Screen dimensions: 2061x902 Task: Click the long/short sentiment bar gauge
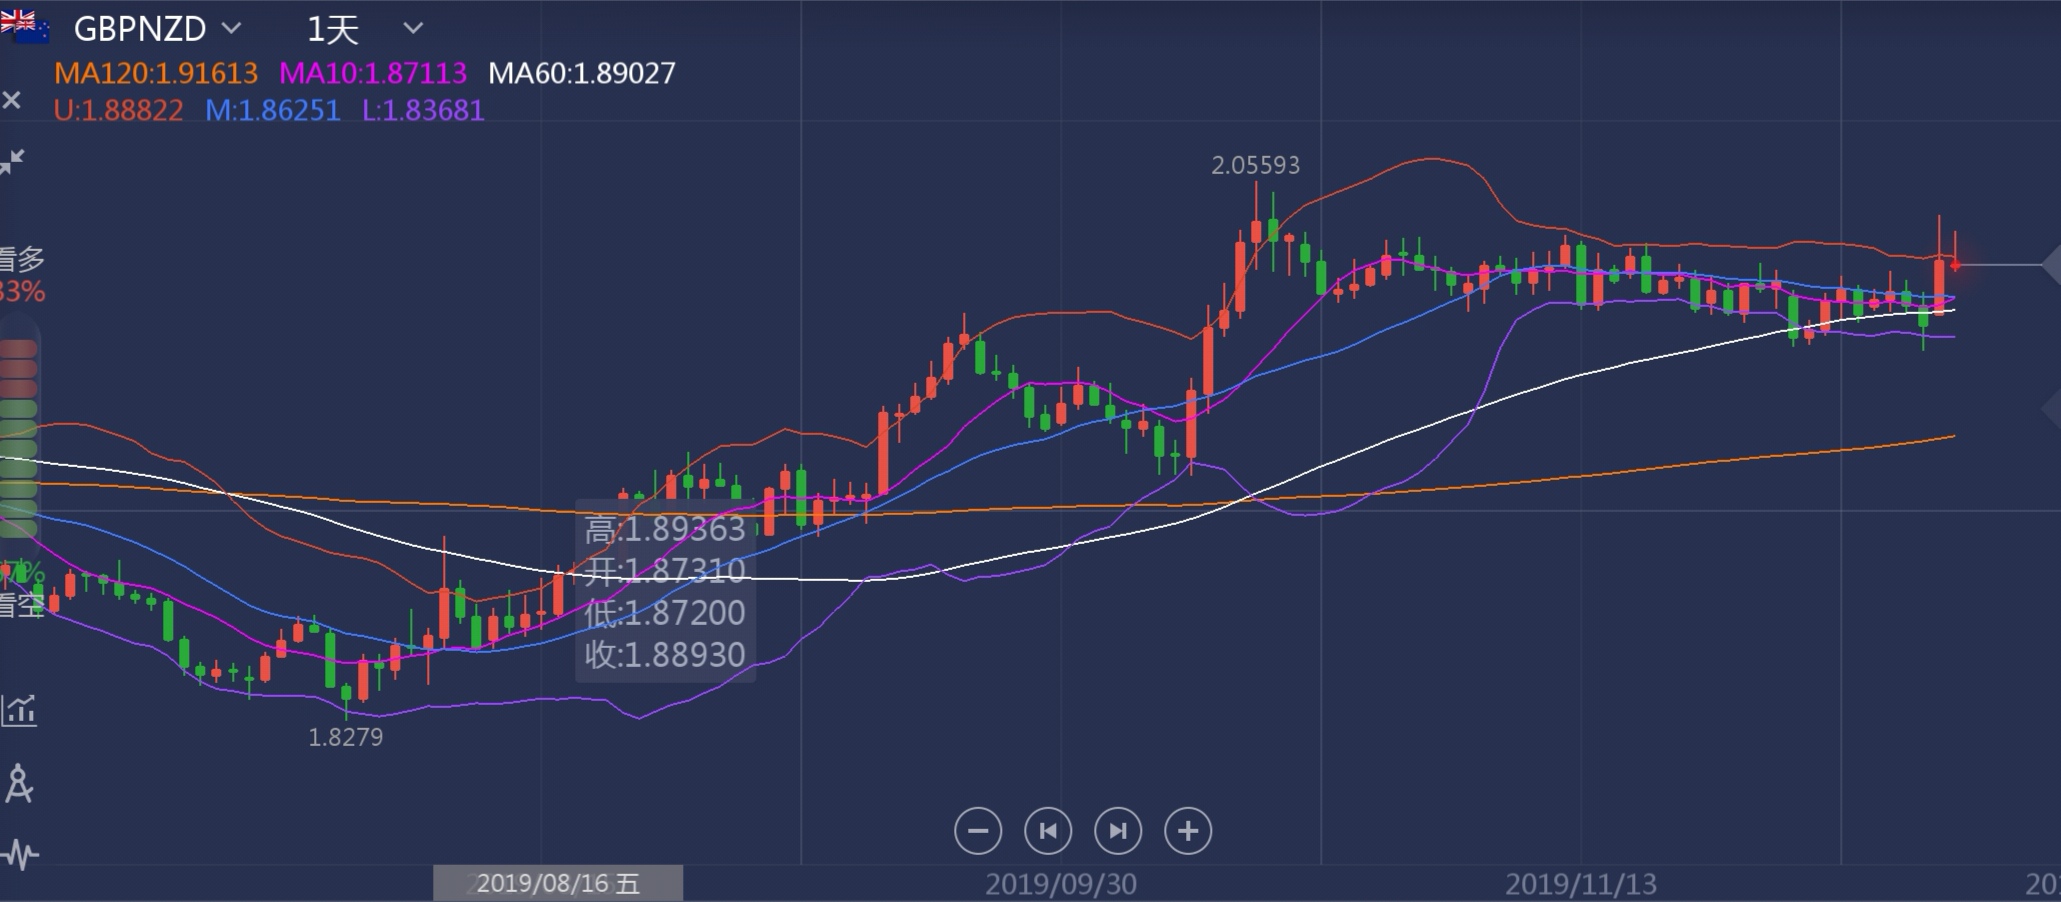click(19, 438)
